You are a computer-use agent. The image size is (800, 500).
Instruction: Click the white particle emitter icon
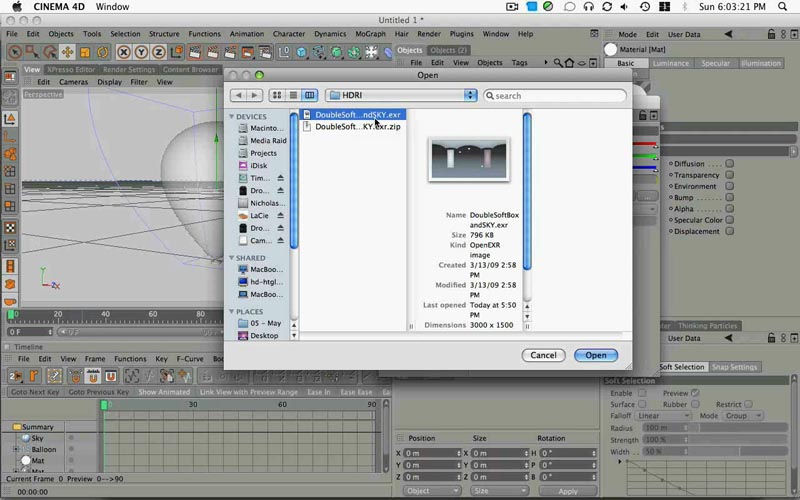pyautogui.click(x=371, y=52)
